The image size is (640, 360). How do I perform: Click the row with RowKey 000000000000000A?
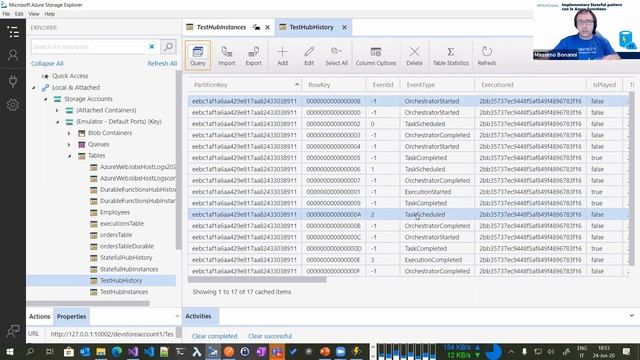pos(408,214)
